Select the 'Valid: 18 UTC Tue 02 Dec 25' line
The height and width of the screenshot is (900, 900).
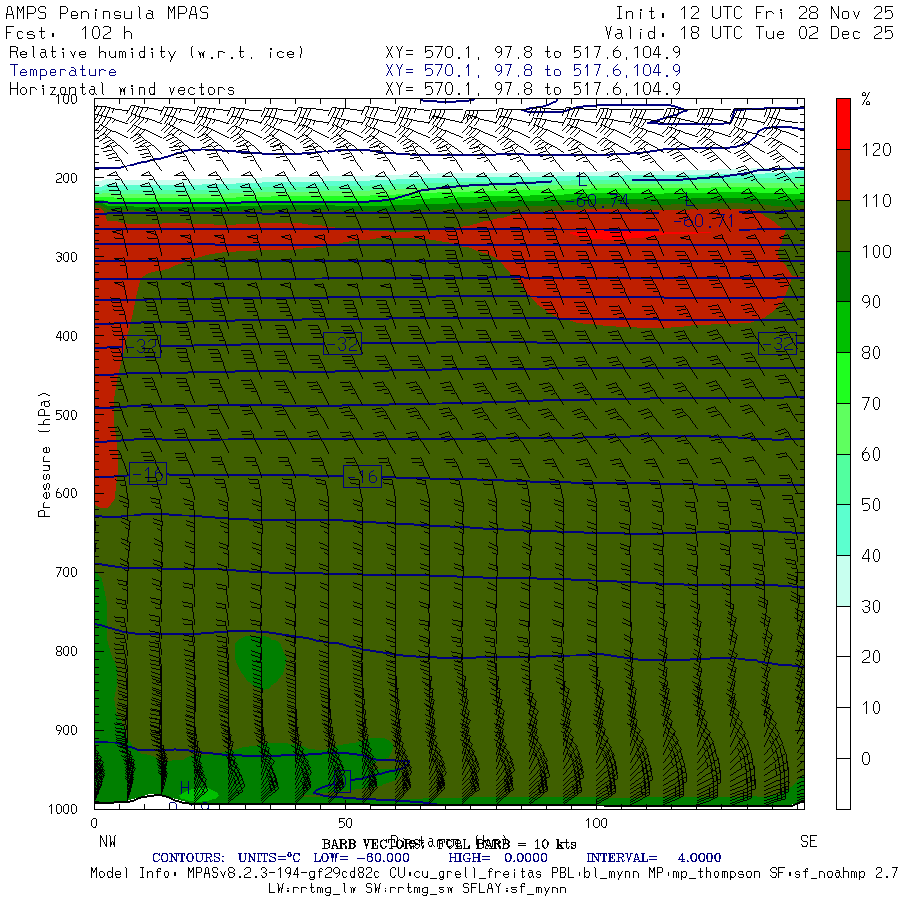point(749,33)
